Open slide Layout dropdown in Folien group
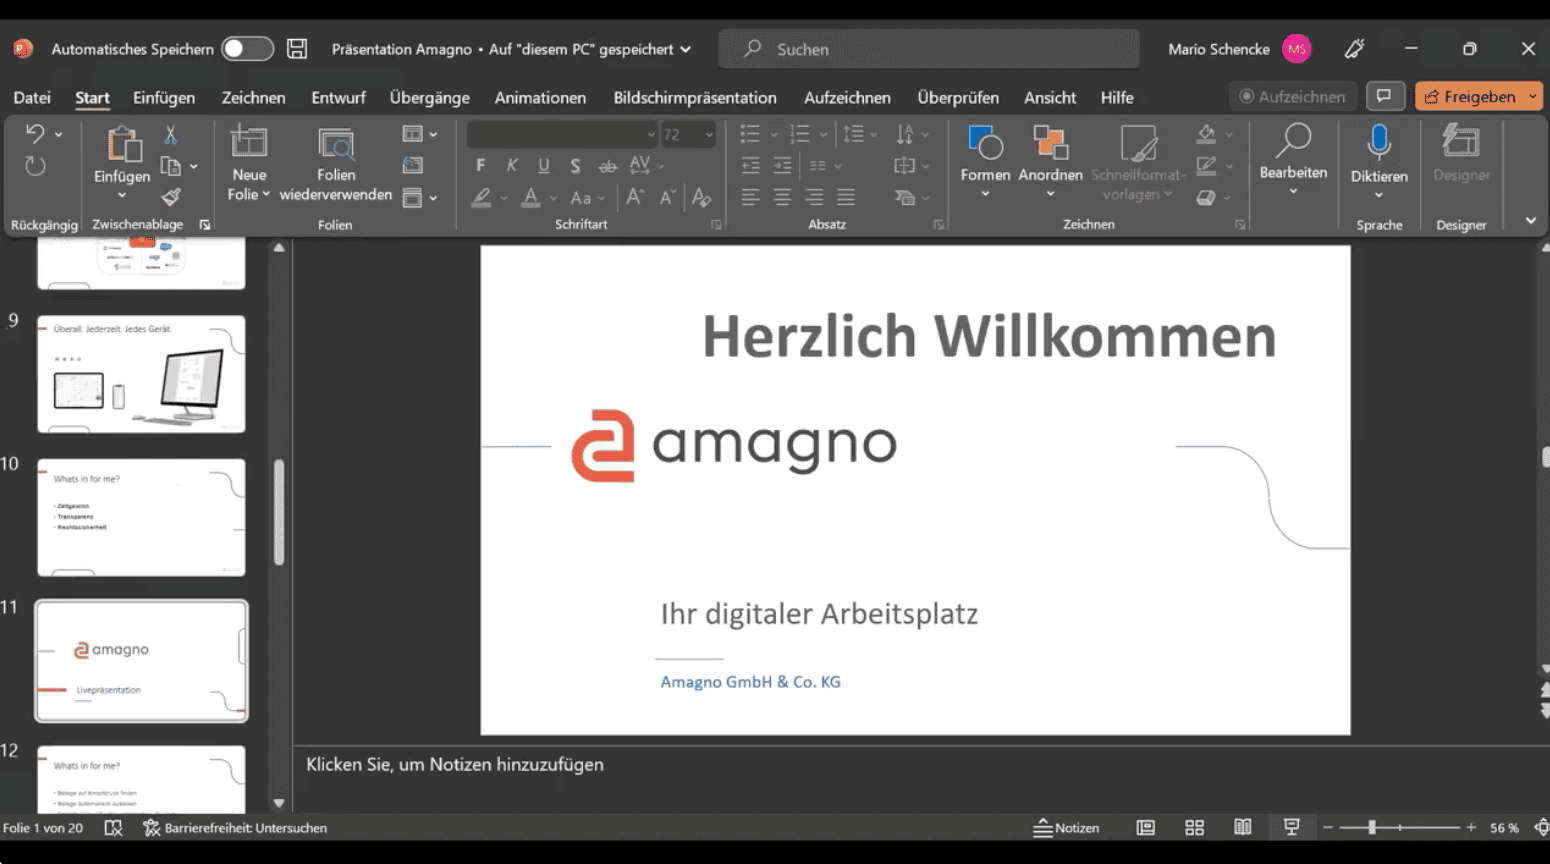The width and height of the screenshot is (1550, 864). (x=420, y=134)
